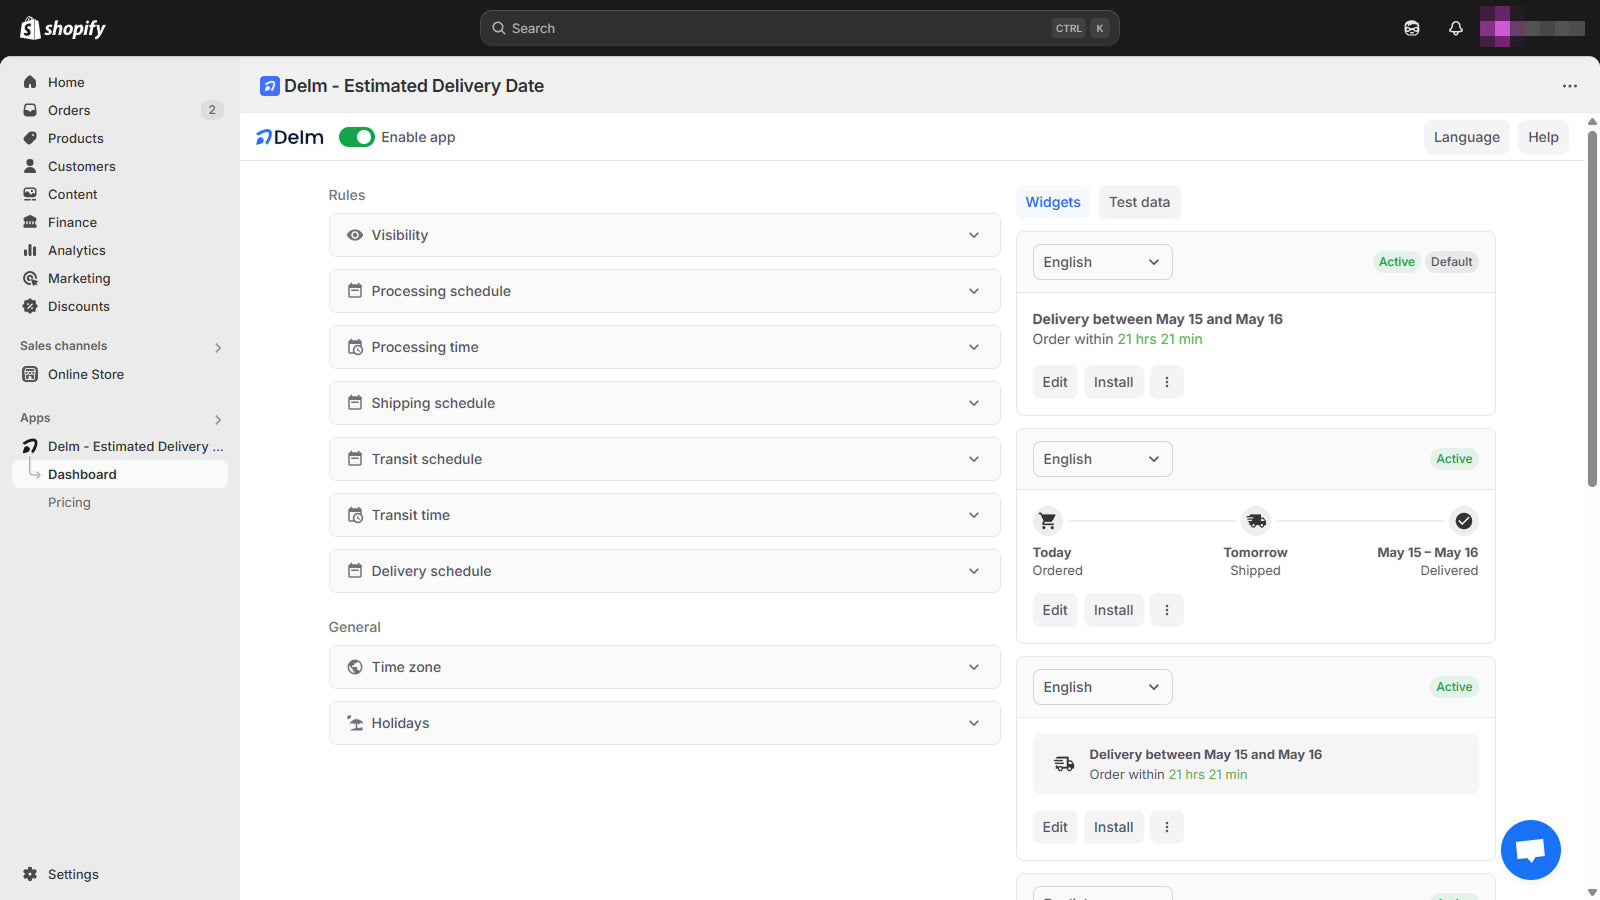Expand the Processing schedule rule

pos(664,291)
